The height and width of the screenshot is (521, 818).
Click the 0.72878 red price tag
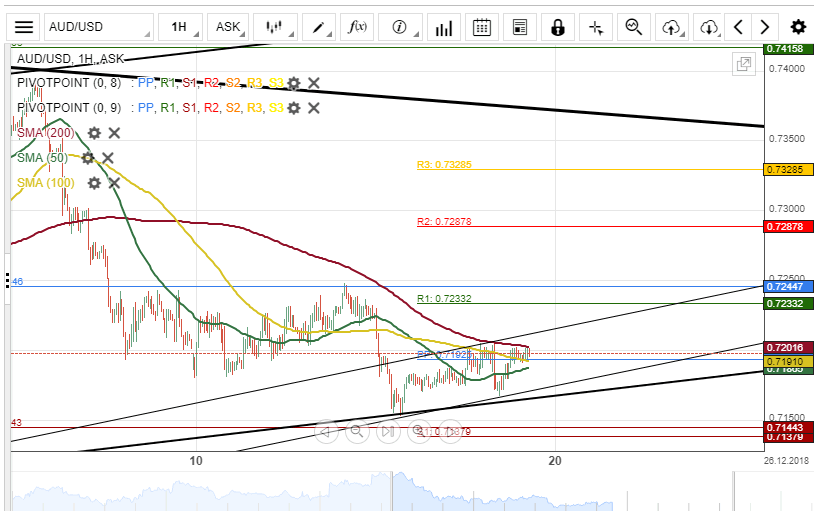788,226
